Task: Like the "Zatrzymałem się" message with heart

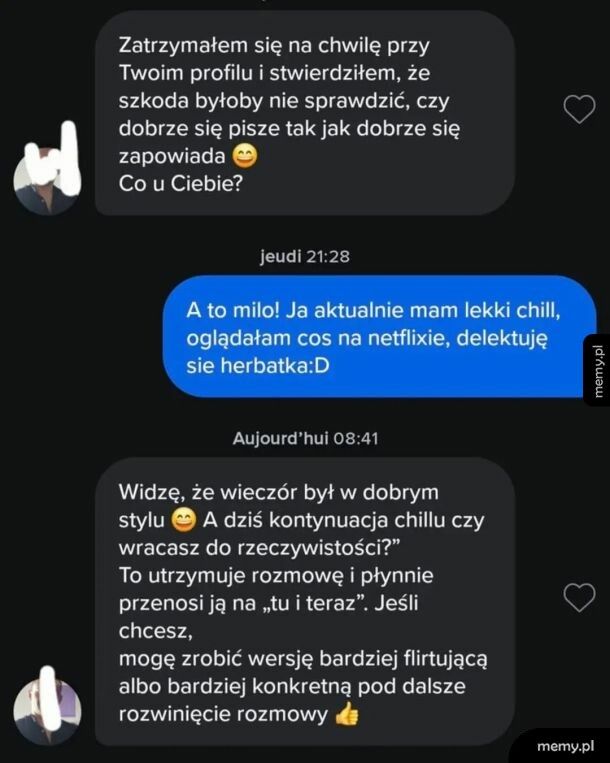Action: click(x=579, y=109)
